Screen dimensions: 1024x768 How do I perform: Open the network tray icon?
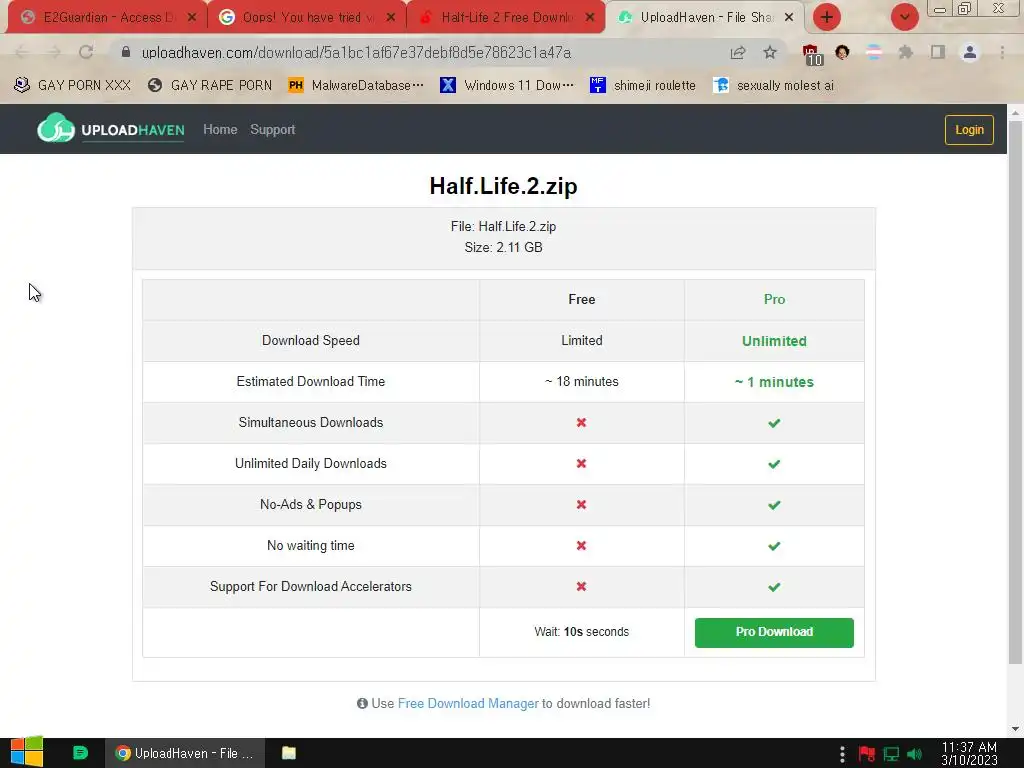(891, 754)
